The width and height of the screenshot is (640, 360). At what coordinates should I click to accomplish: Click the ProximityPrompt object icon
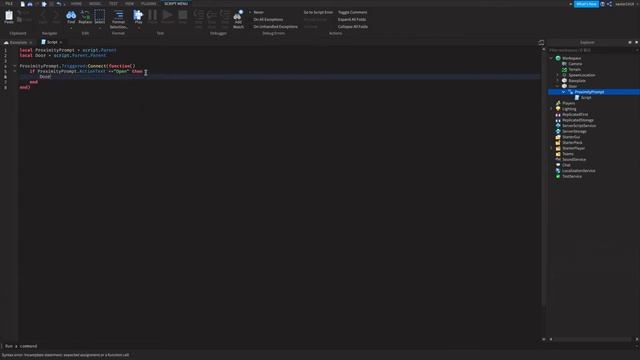(x=571, y=92)
